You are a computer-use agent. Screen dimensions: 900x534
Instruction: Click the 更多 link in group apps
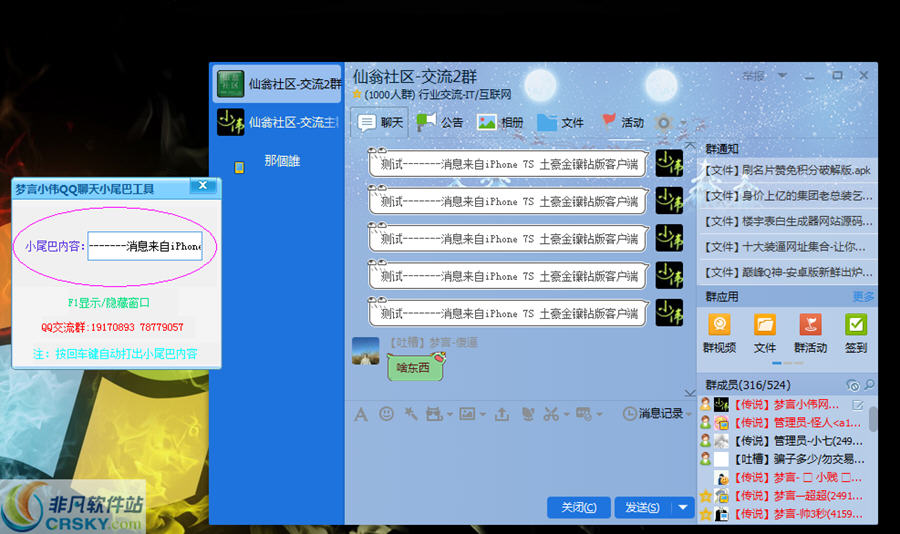tap(863, 296)
